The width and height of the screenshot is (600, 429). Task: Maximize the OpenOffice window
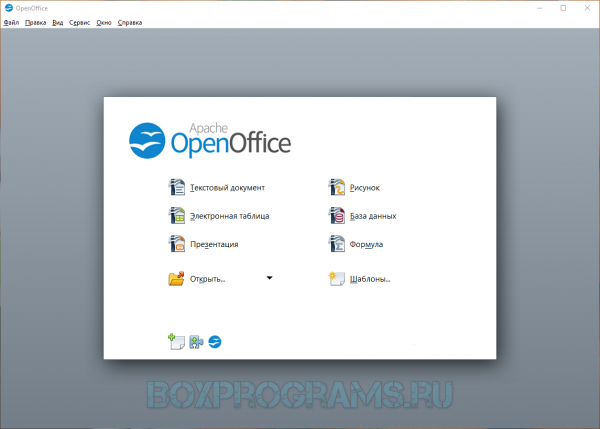point(563,8)
